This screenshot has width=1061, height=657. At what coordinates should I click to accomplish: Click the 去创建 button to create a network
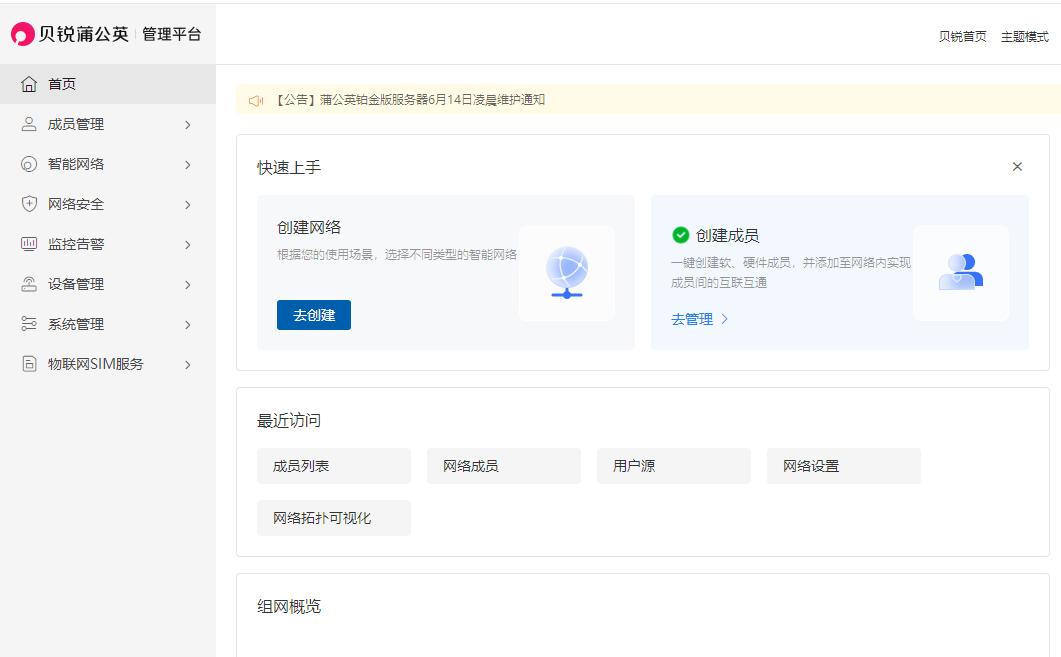[313, 315]
